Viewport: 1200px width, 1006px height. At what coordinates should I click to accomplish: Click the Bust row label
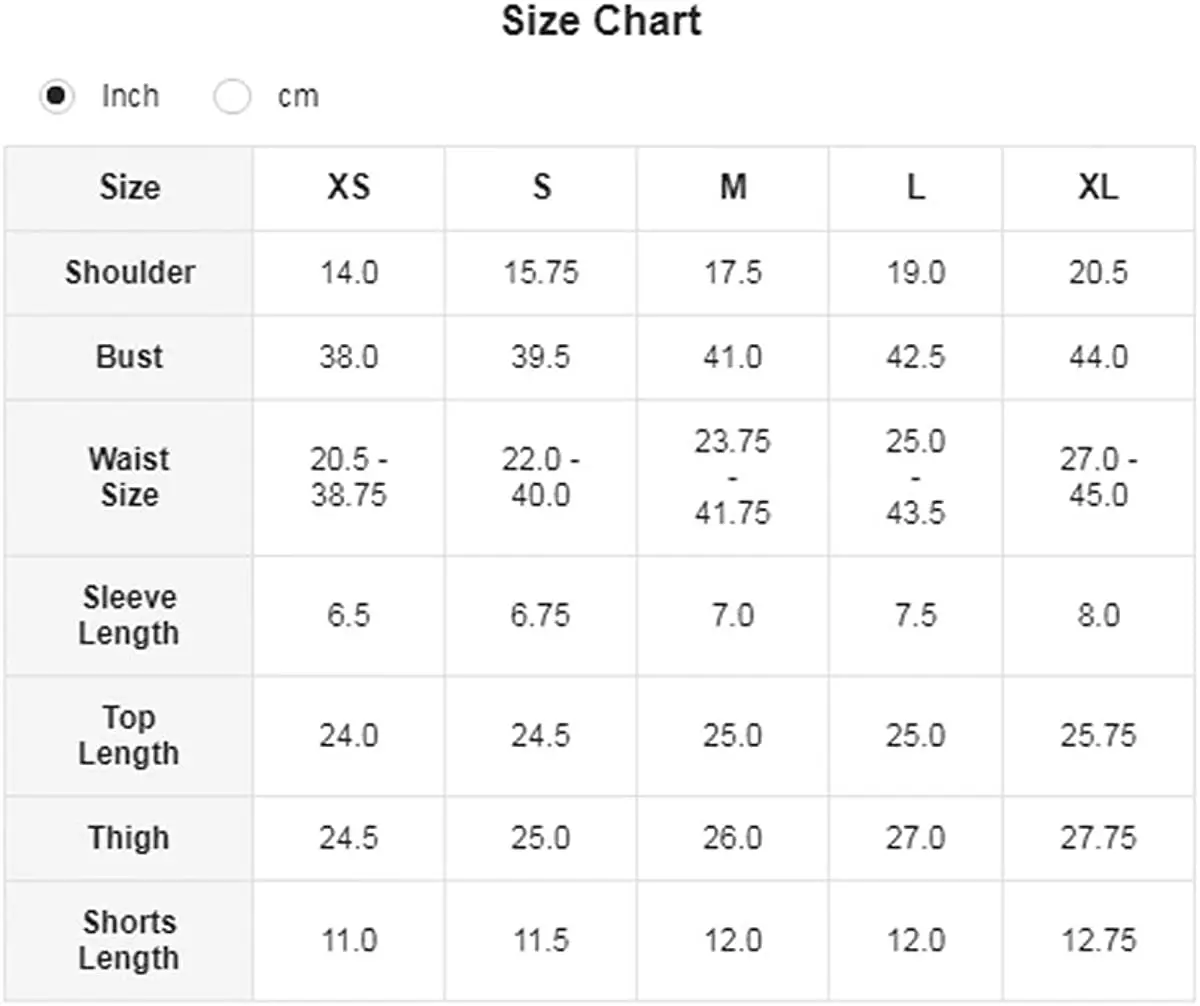tap(129, 357)
